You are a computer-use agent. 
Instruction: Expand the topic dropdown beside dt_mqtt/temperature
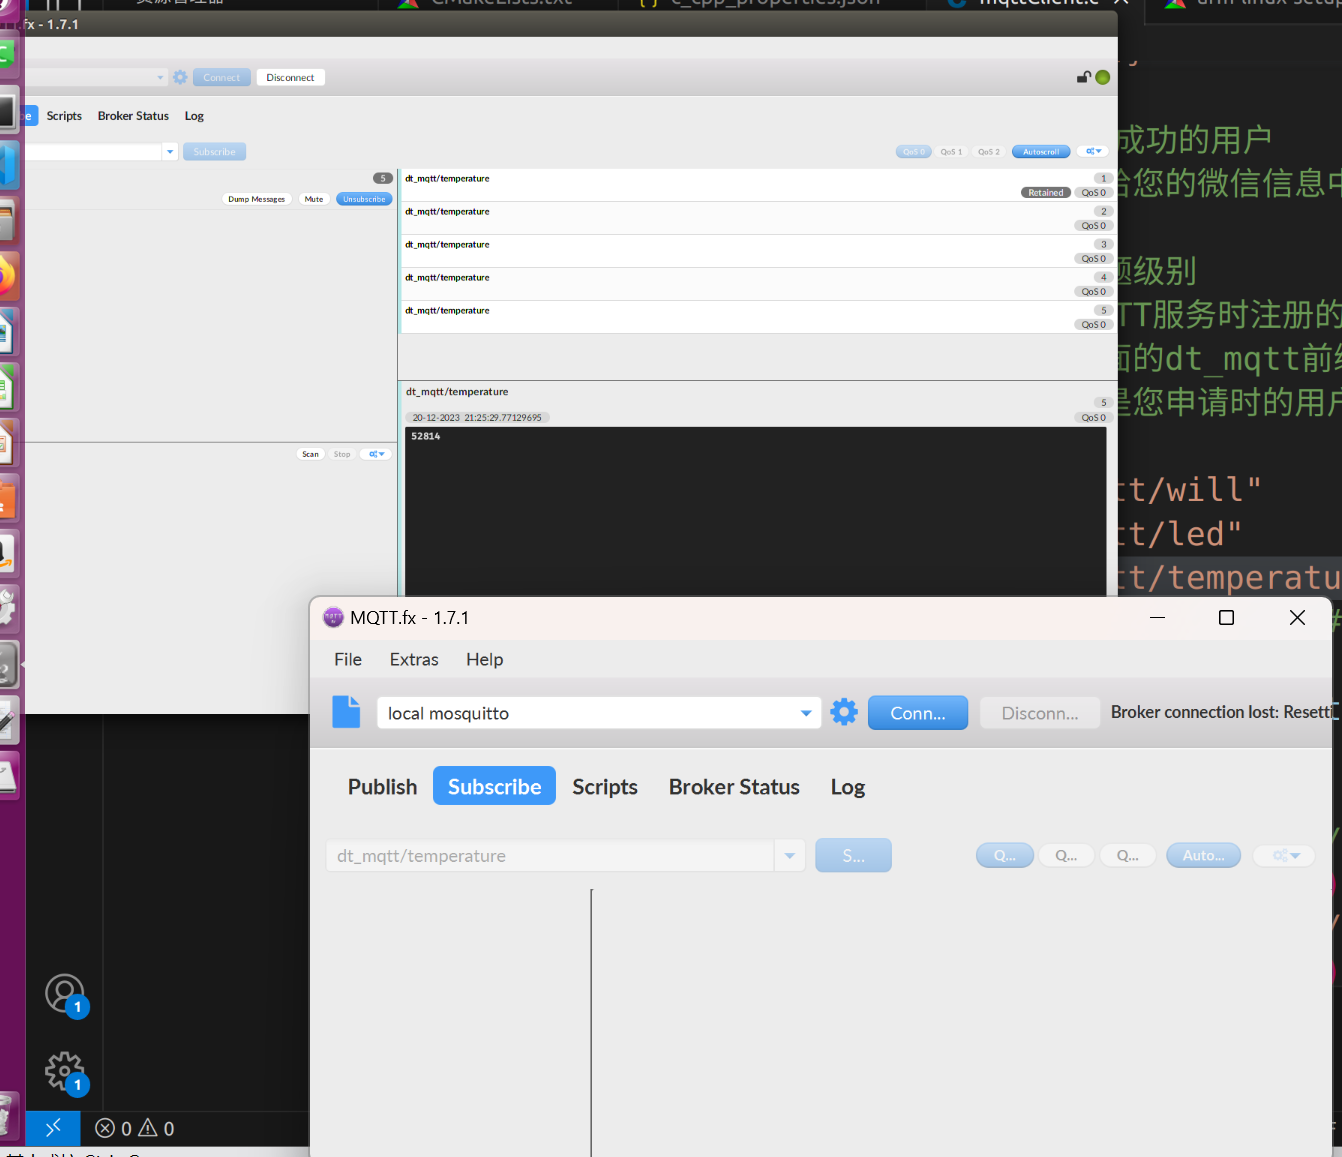pos(789,855)
